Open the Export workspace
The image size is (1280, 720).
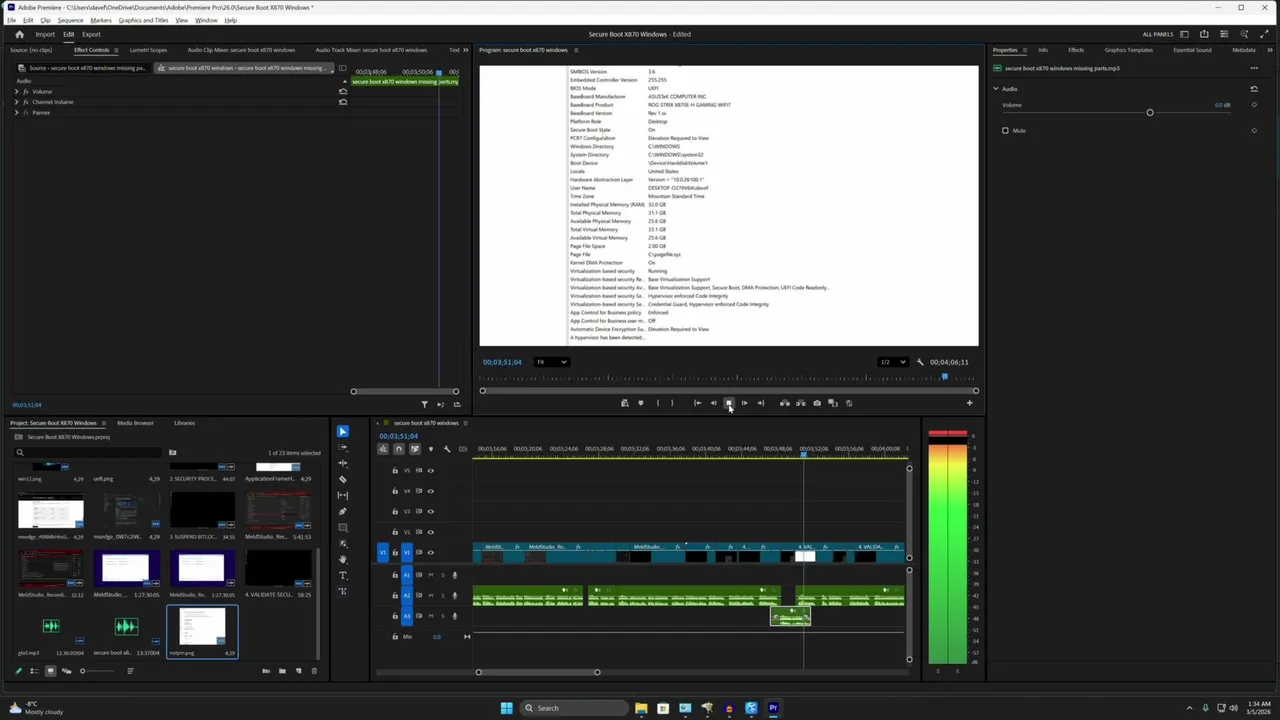pos(91,34)
